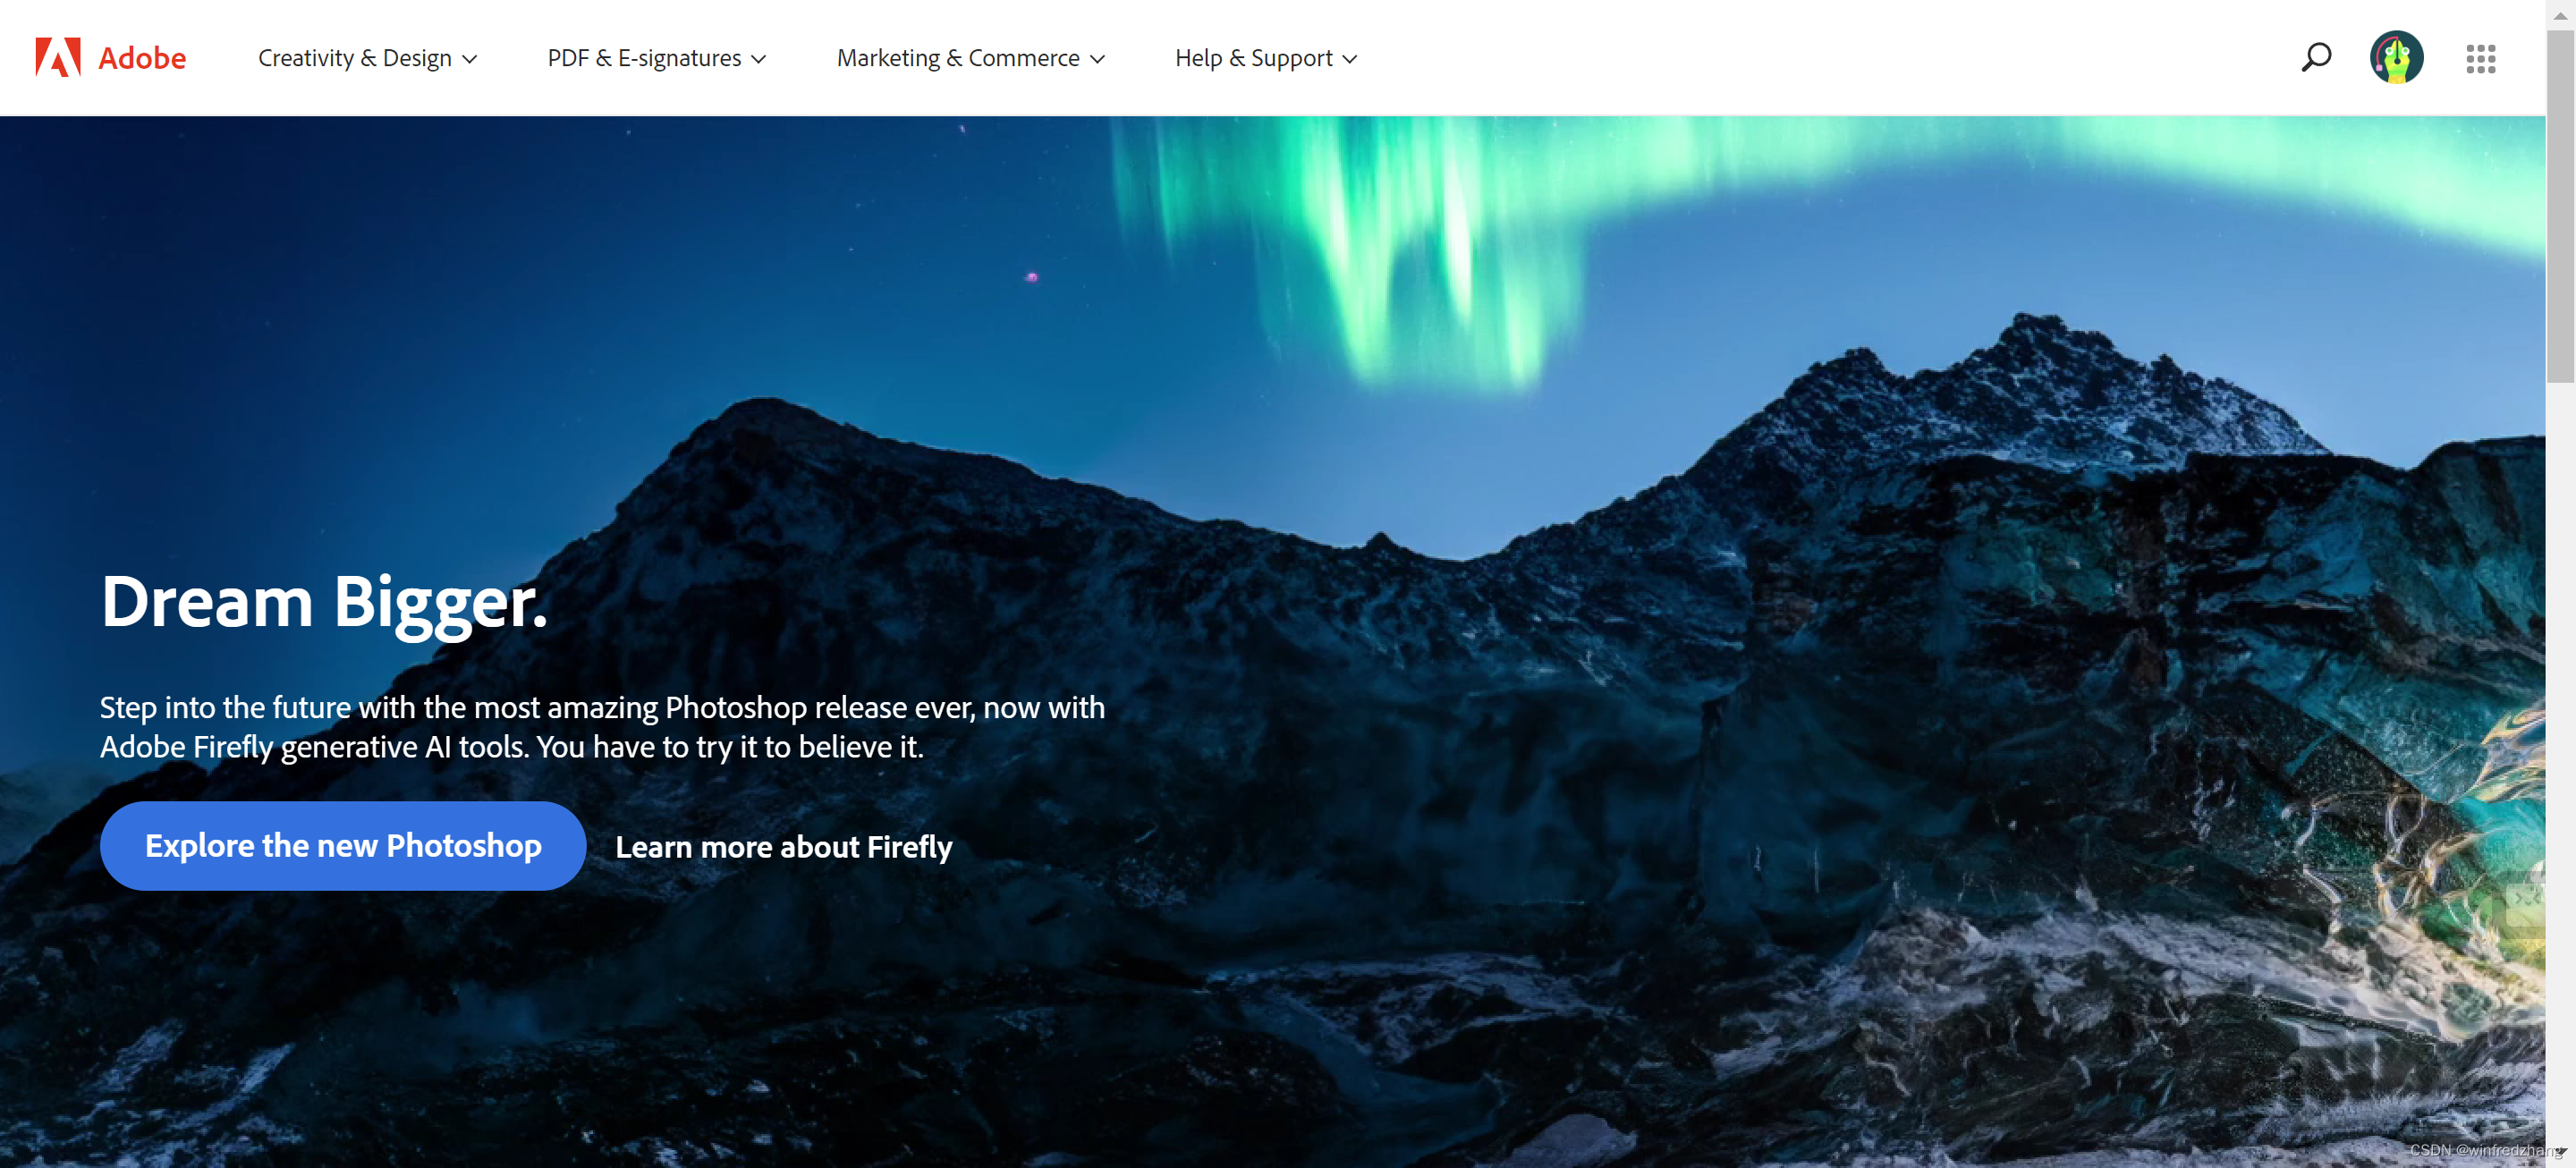Image resolution: width=2576 pixels, height=1168 pixels.
Task: Click the vertical scrollbar thumb
Action: [x=2560, y=205]
